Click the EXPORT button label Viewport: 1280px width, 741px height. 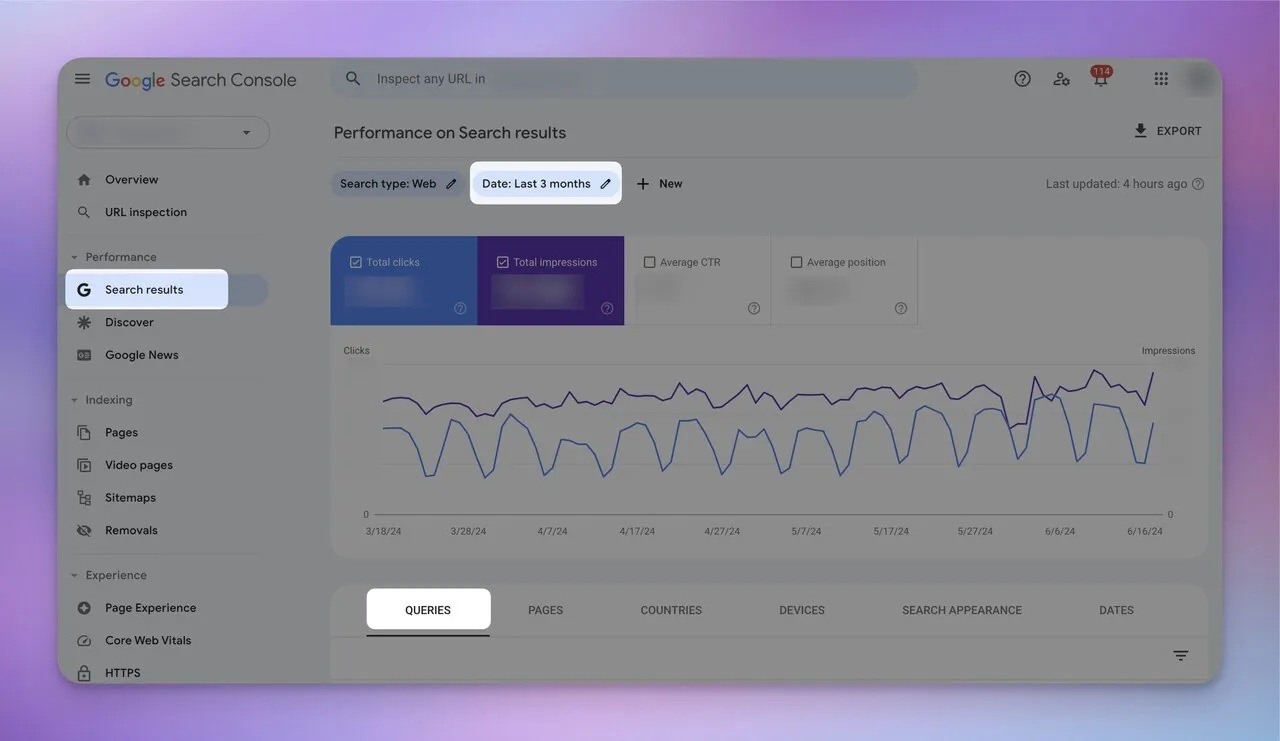(1179, 131)
